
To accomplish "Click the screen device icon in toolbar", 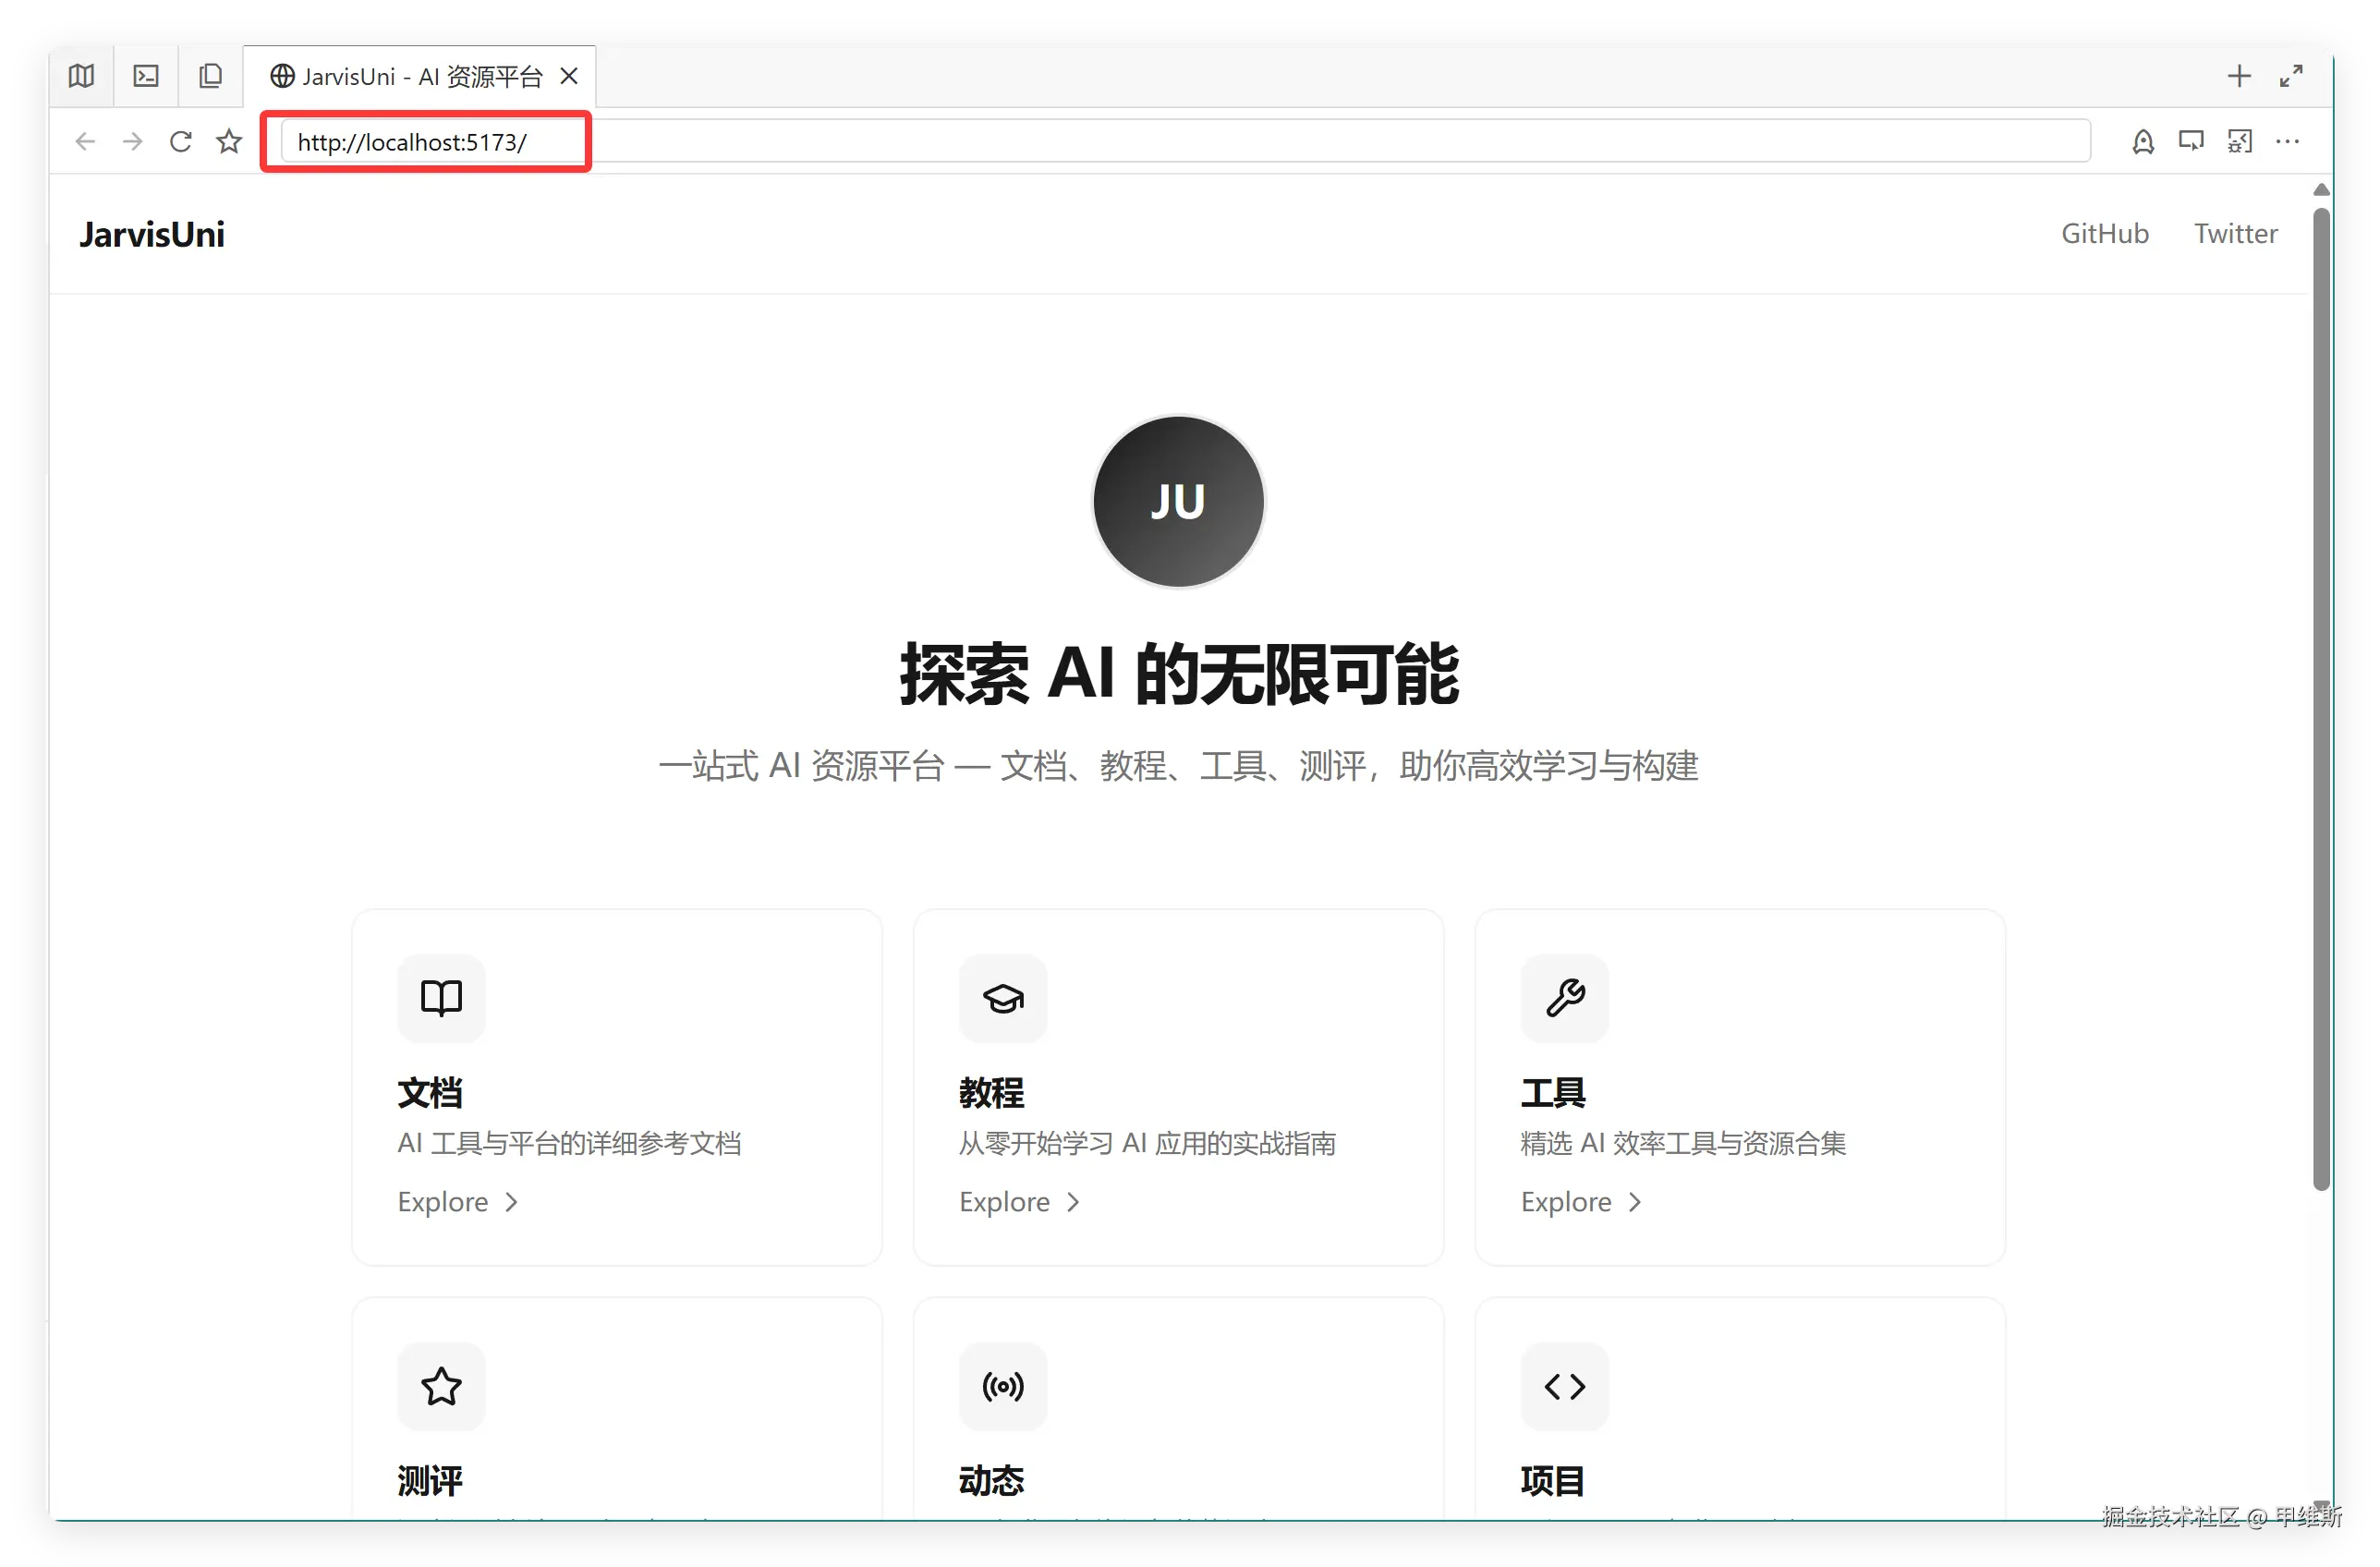I will click(2191, 142).
